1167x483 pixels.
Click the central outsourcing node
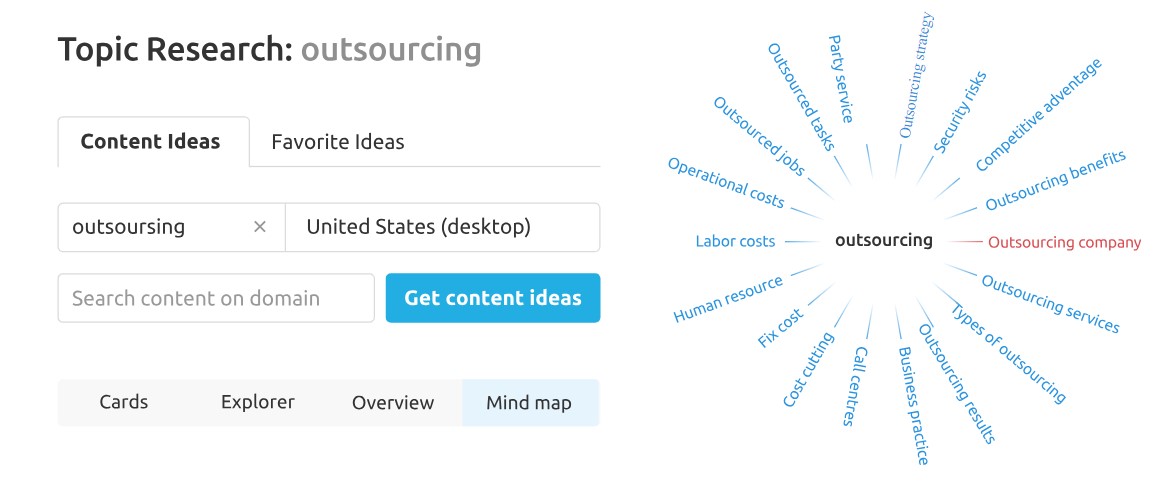click(x=883, y=240)
